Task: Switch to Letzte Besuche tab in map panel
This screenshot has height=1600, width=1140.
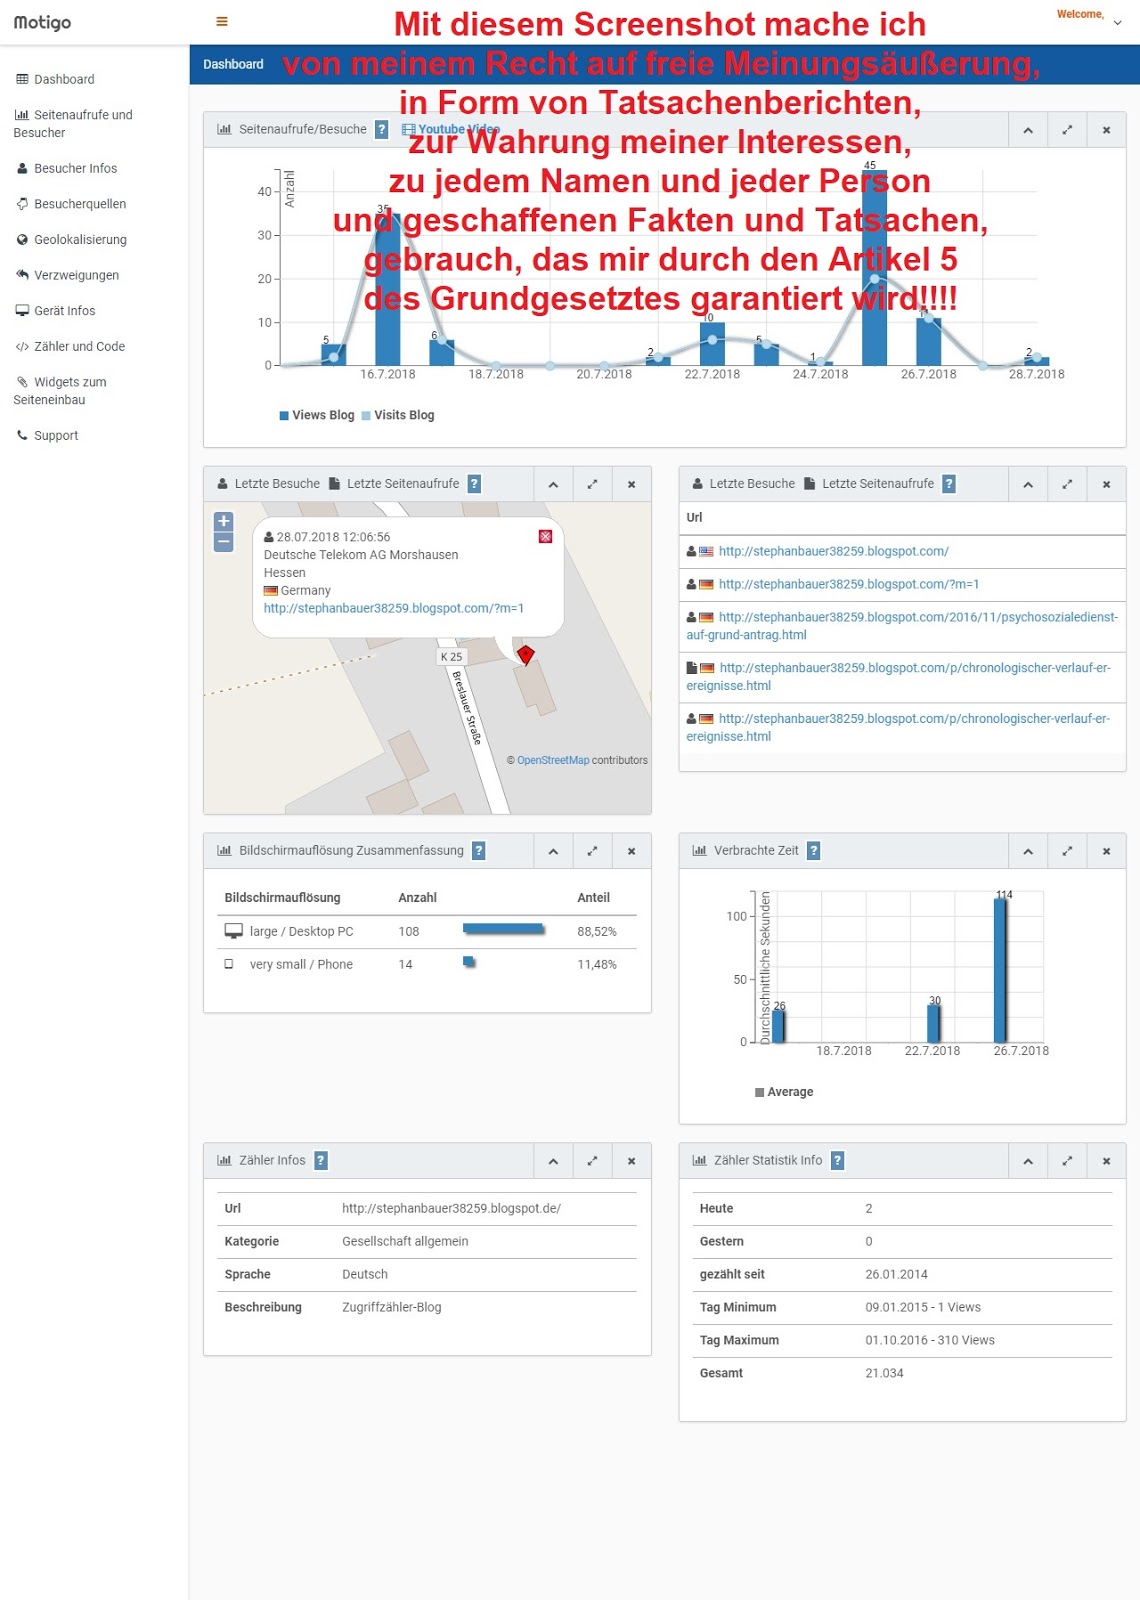Action: click(269, 484)
